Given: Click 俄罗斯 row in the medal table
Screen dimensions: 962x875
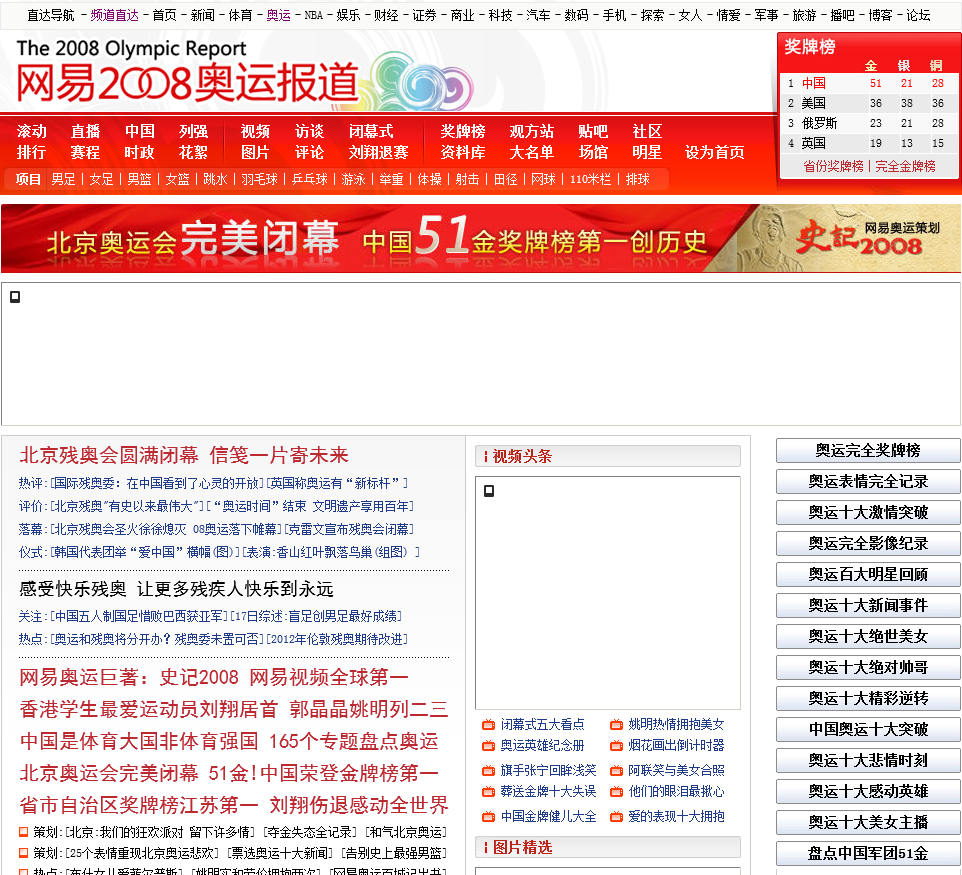Looking at the screenshot, I should tap(869, 123).
